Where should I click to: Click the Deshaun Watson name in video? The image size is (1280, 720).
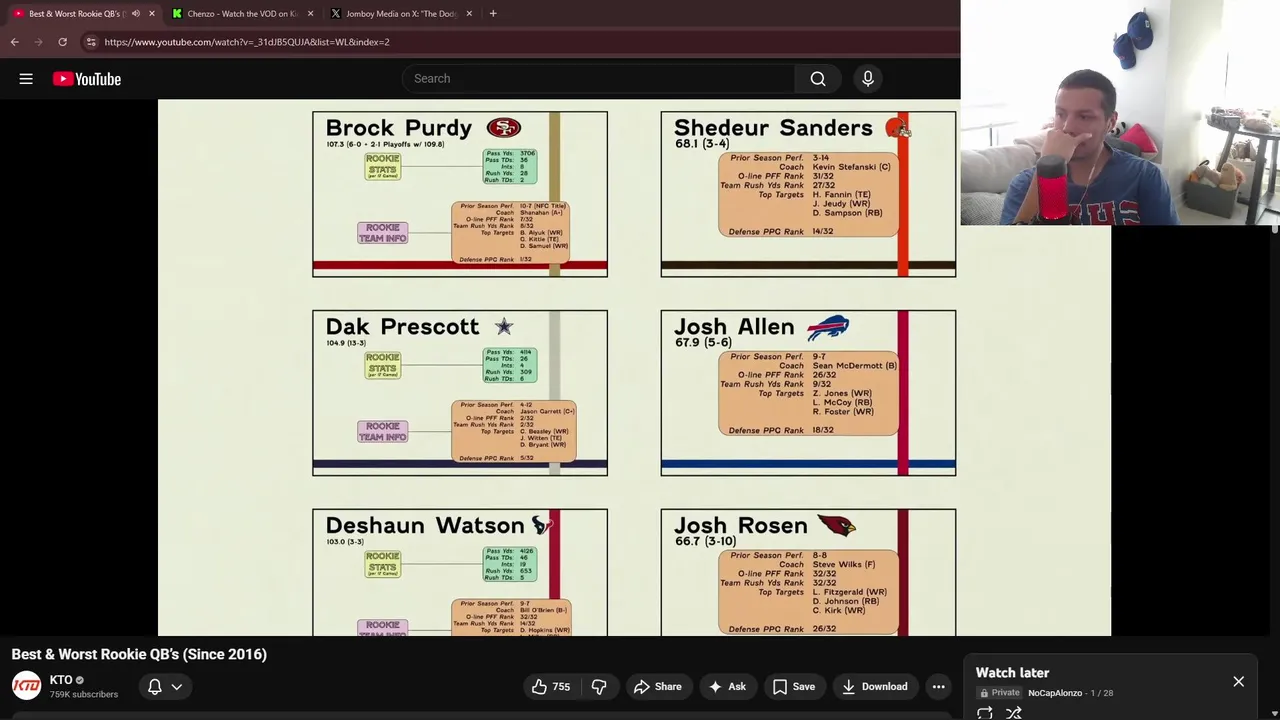click(x=425, y=526)
